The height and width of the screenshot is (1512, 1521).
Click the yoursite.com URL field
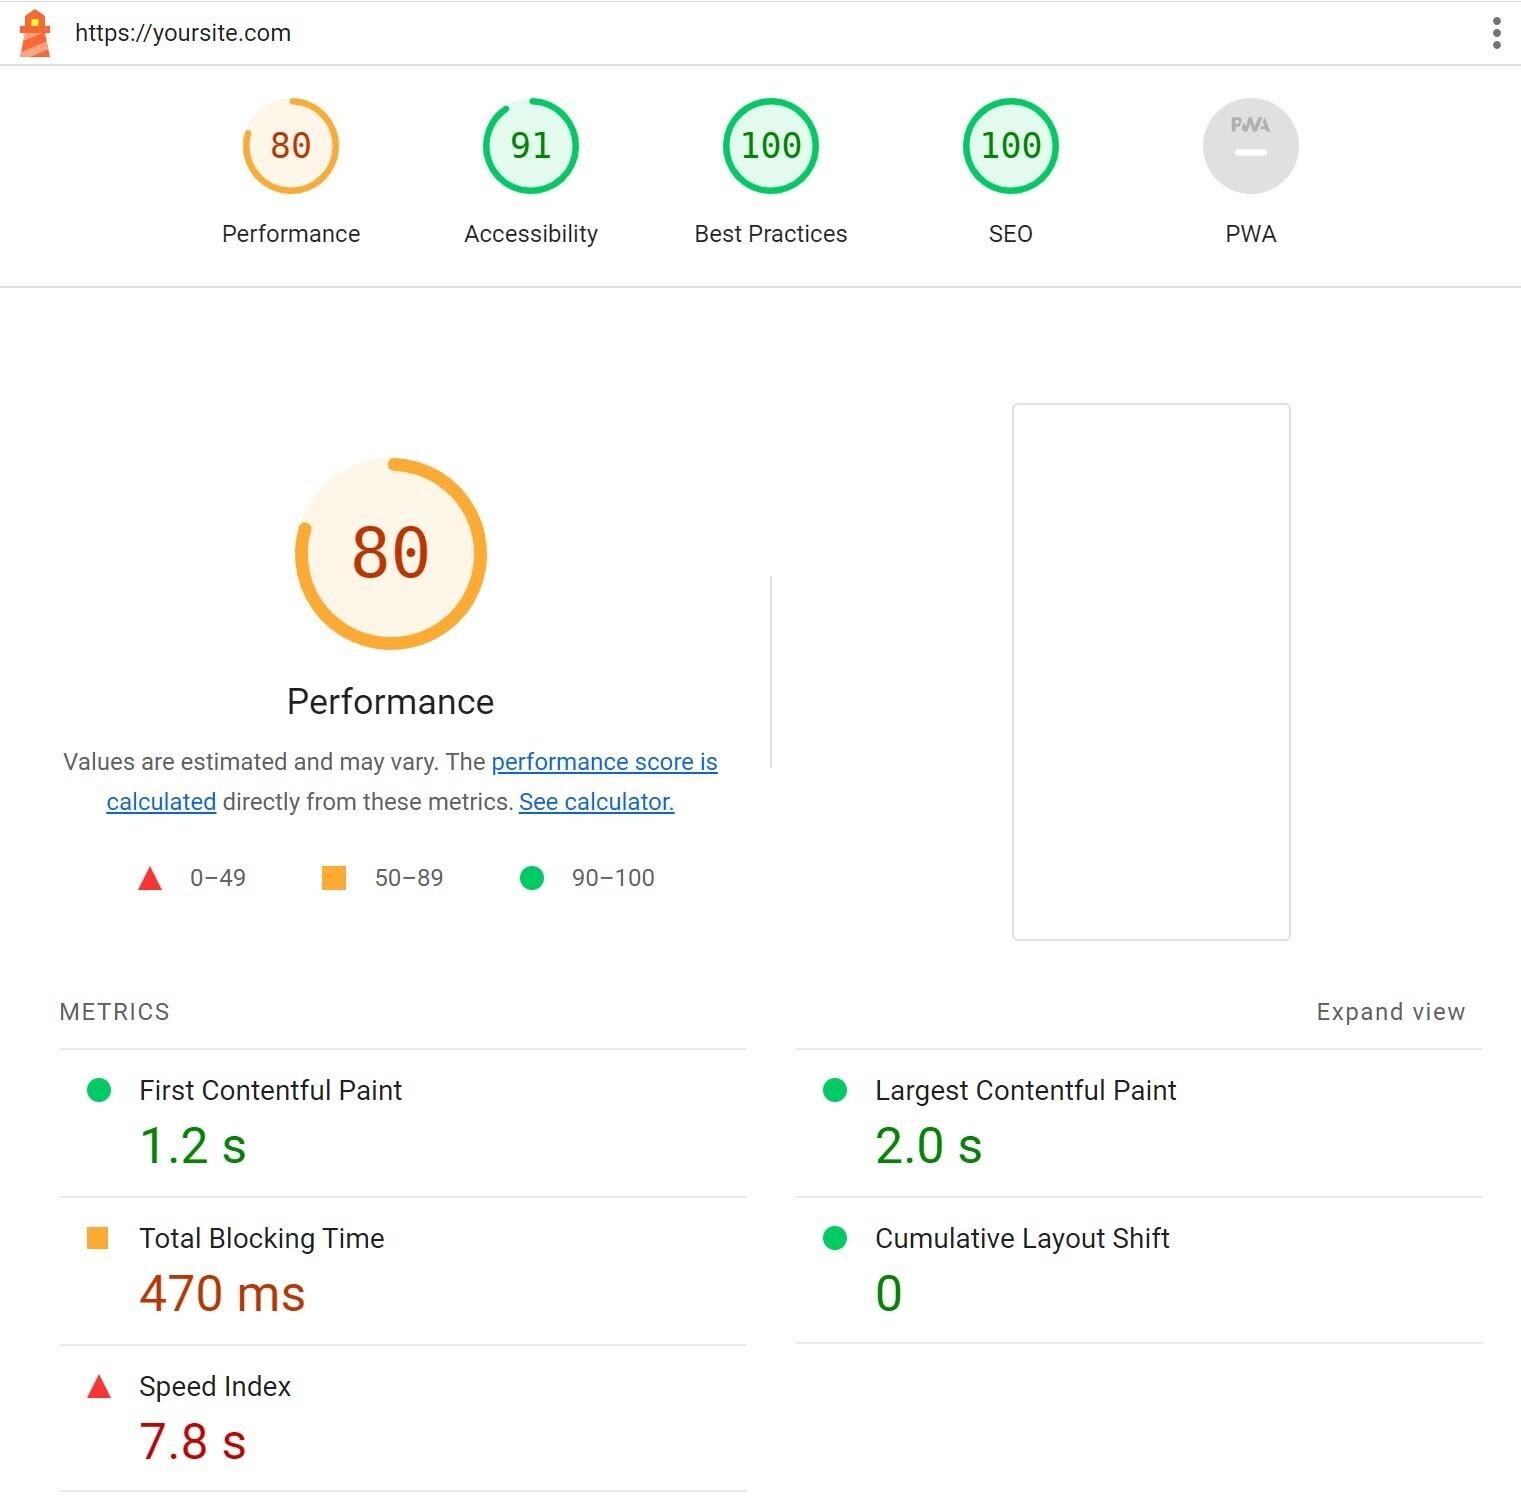pyautogui.click(x=183, y=33)
